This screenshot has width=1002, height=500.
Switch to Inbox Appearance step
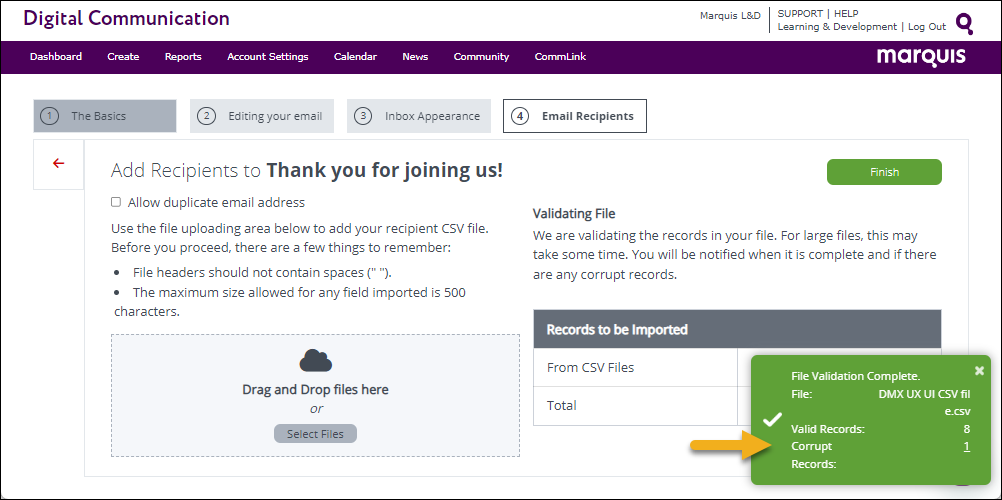419,116
